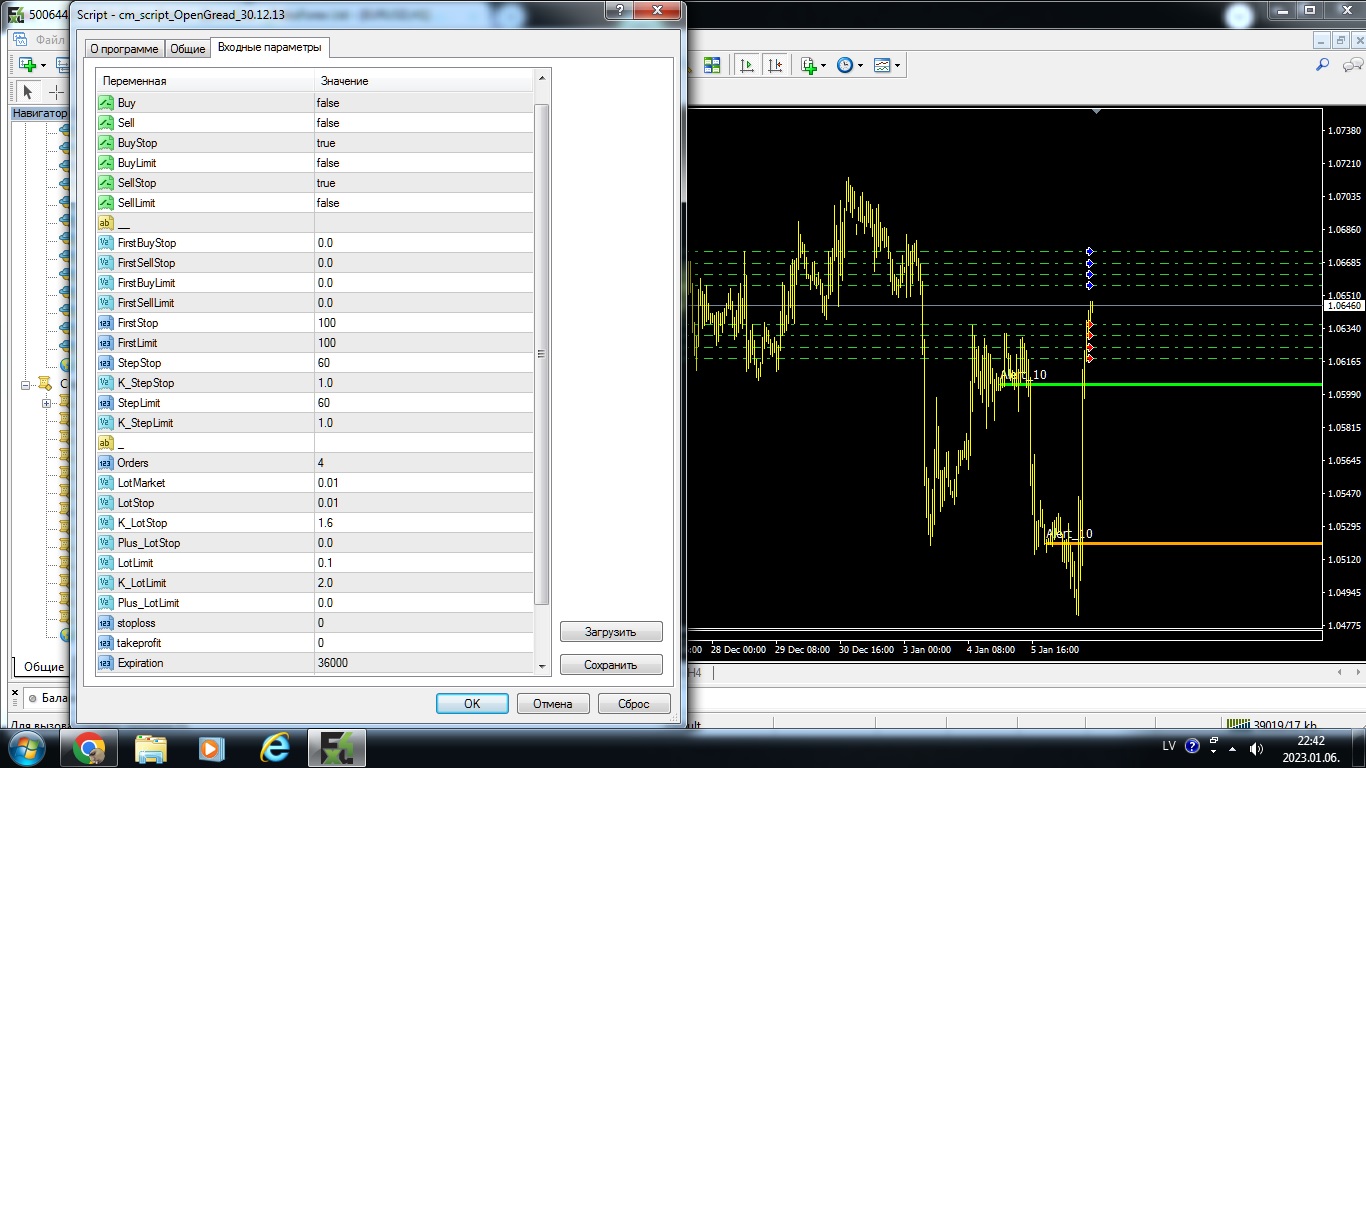Image resolution: width=1366 pixels, height=1216 pixels.
Task: Open the periodicity clock dropdown arrow
Action: click(860, 66)
